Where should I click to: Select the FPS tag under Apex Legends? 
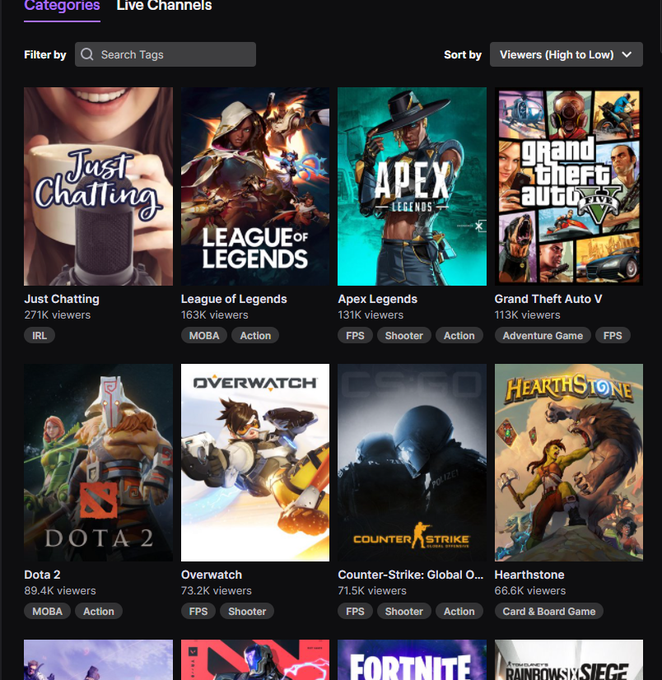(x=355, y=336)
